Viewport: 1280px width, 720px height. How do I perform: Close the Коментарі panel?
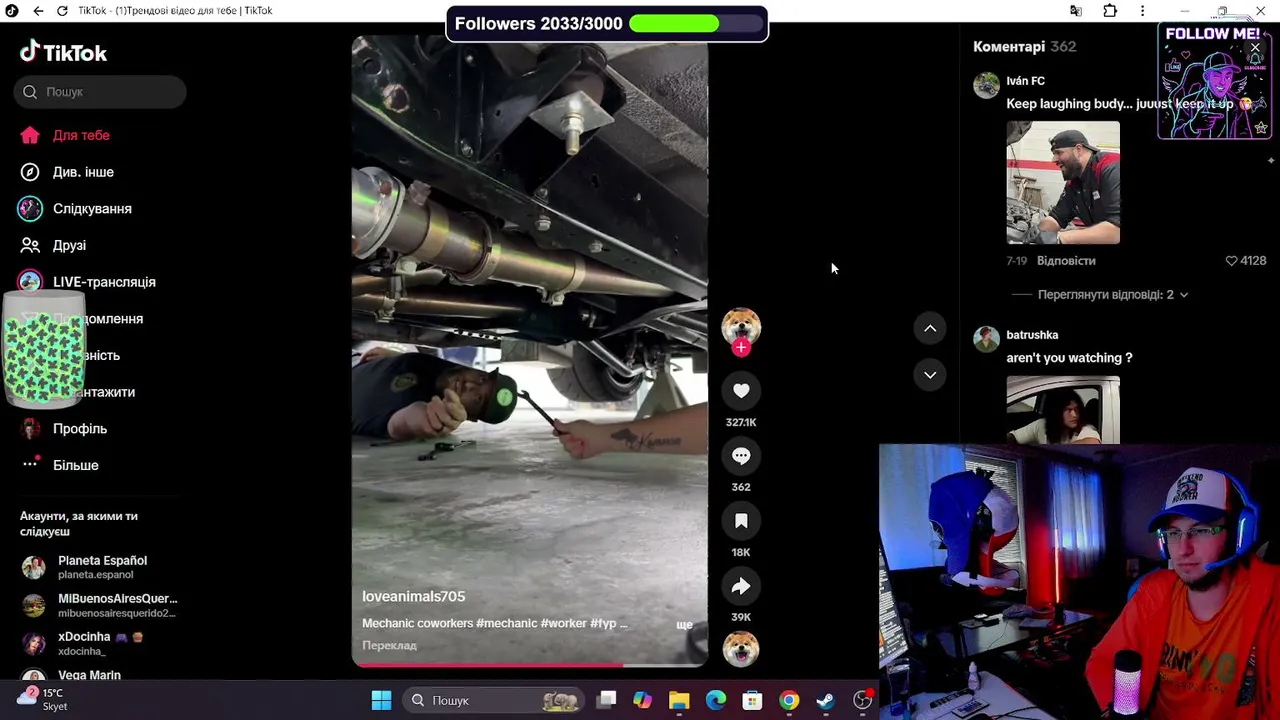[1255, 47]
